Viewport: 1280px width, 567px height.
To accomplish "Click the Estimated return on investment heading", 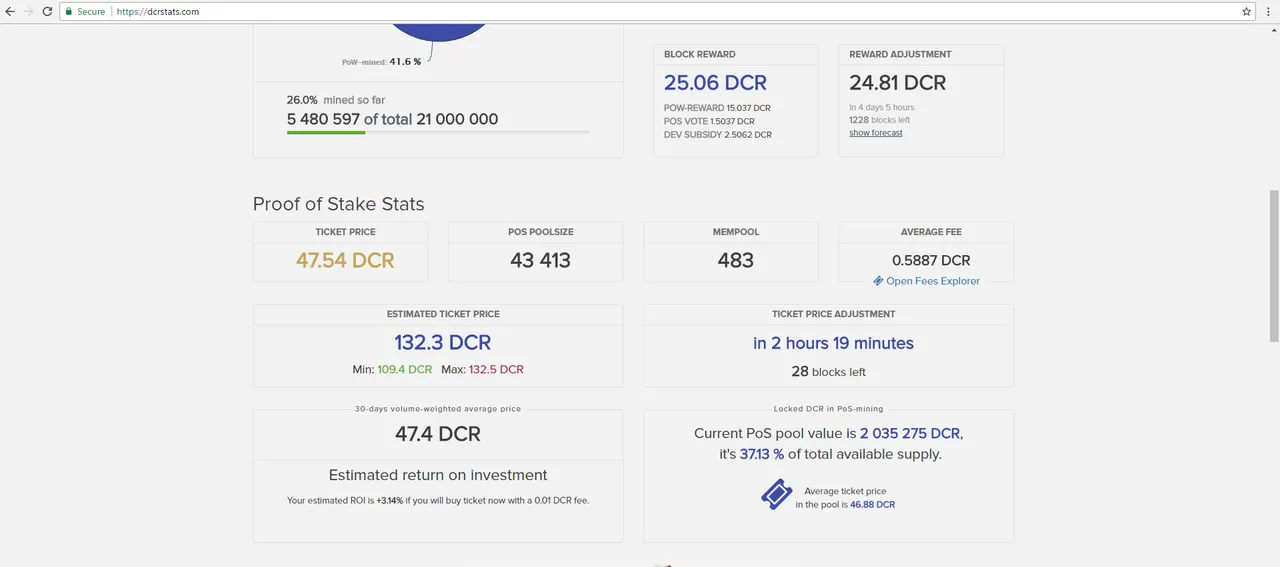I will pos(438,475).
